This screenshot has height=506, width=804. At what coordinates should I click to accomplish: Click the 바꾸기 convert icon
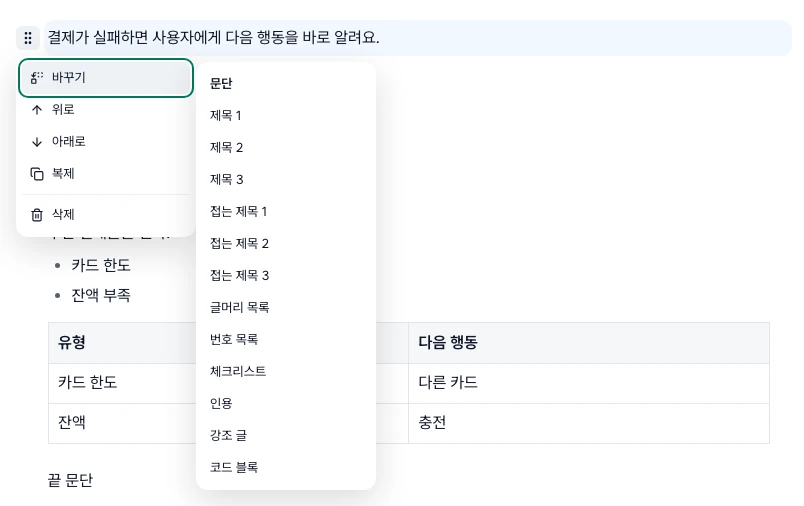36,77
